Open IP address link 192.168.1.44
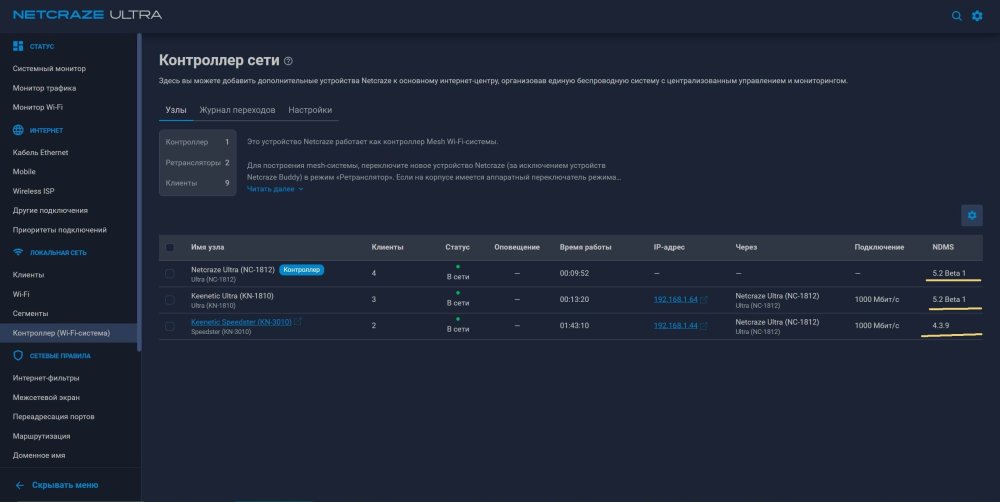Screen dimensions: 1000x502 coord(675,325)
